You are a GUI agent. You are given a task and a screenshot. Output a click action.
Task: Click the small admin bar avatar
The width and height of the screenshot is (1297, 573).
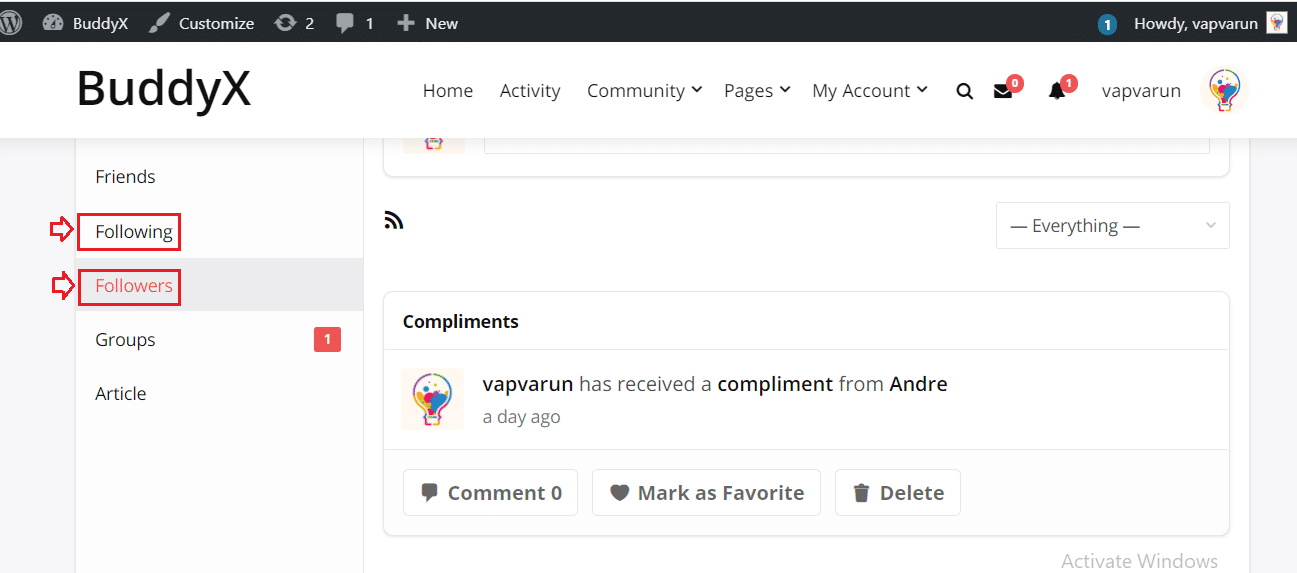[x=1277, y=23]
